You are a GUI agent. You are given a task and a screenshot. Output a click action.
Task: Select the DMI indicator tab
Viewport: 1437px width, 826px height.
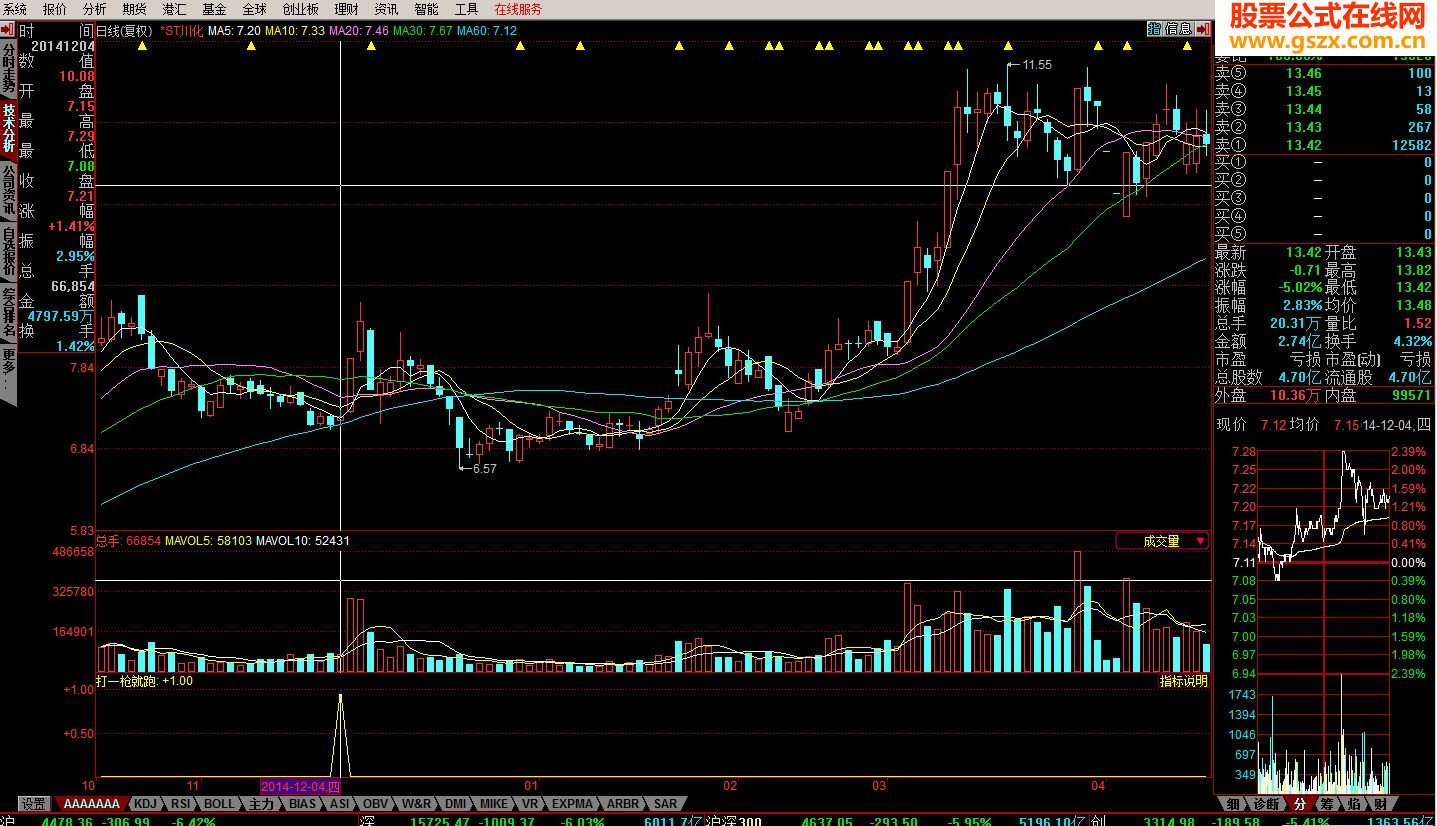tap(456, 803)
